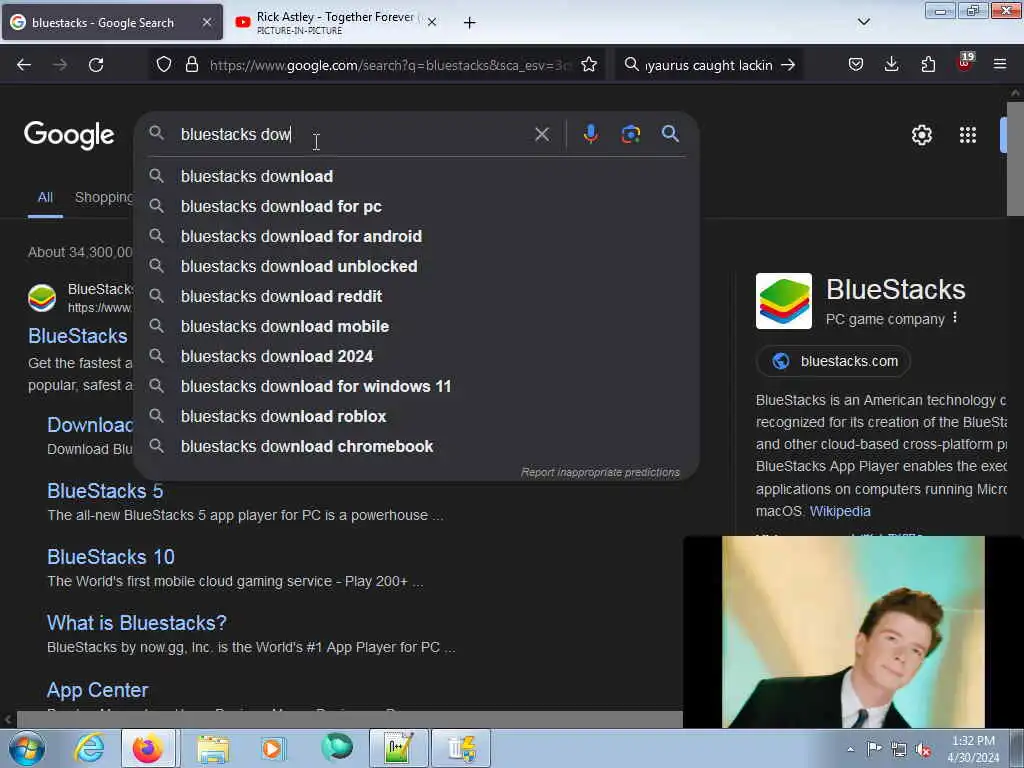Viewport: 1024px width, 768px height.
Task: Close the Rick Astley YouTube tab
Action: [x=432, y=22]
